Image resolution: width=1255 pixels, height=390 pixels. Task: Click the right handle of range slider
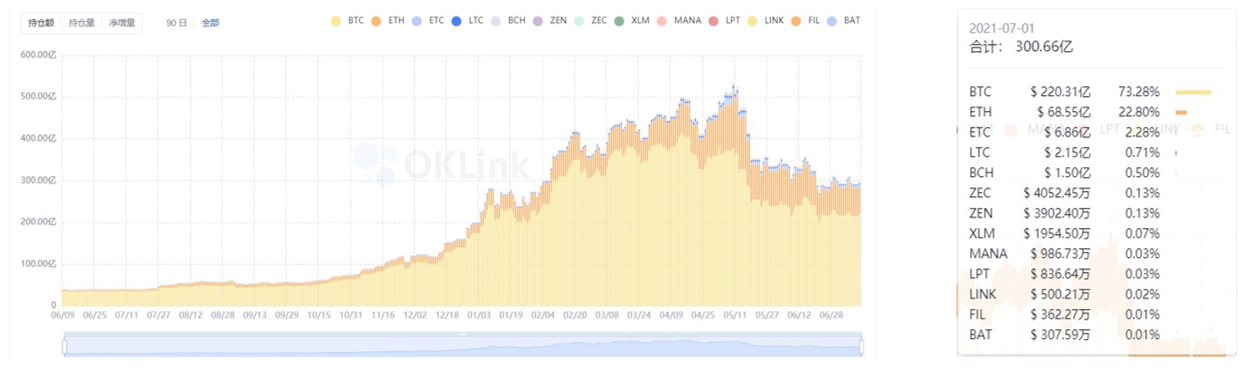click(x=861, y=347)
